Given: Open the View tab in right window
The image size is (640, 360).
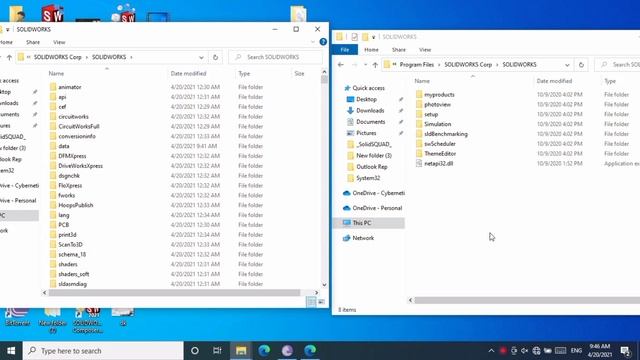Looking at the screenshot, I should (425, 50).
